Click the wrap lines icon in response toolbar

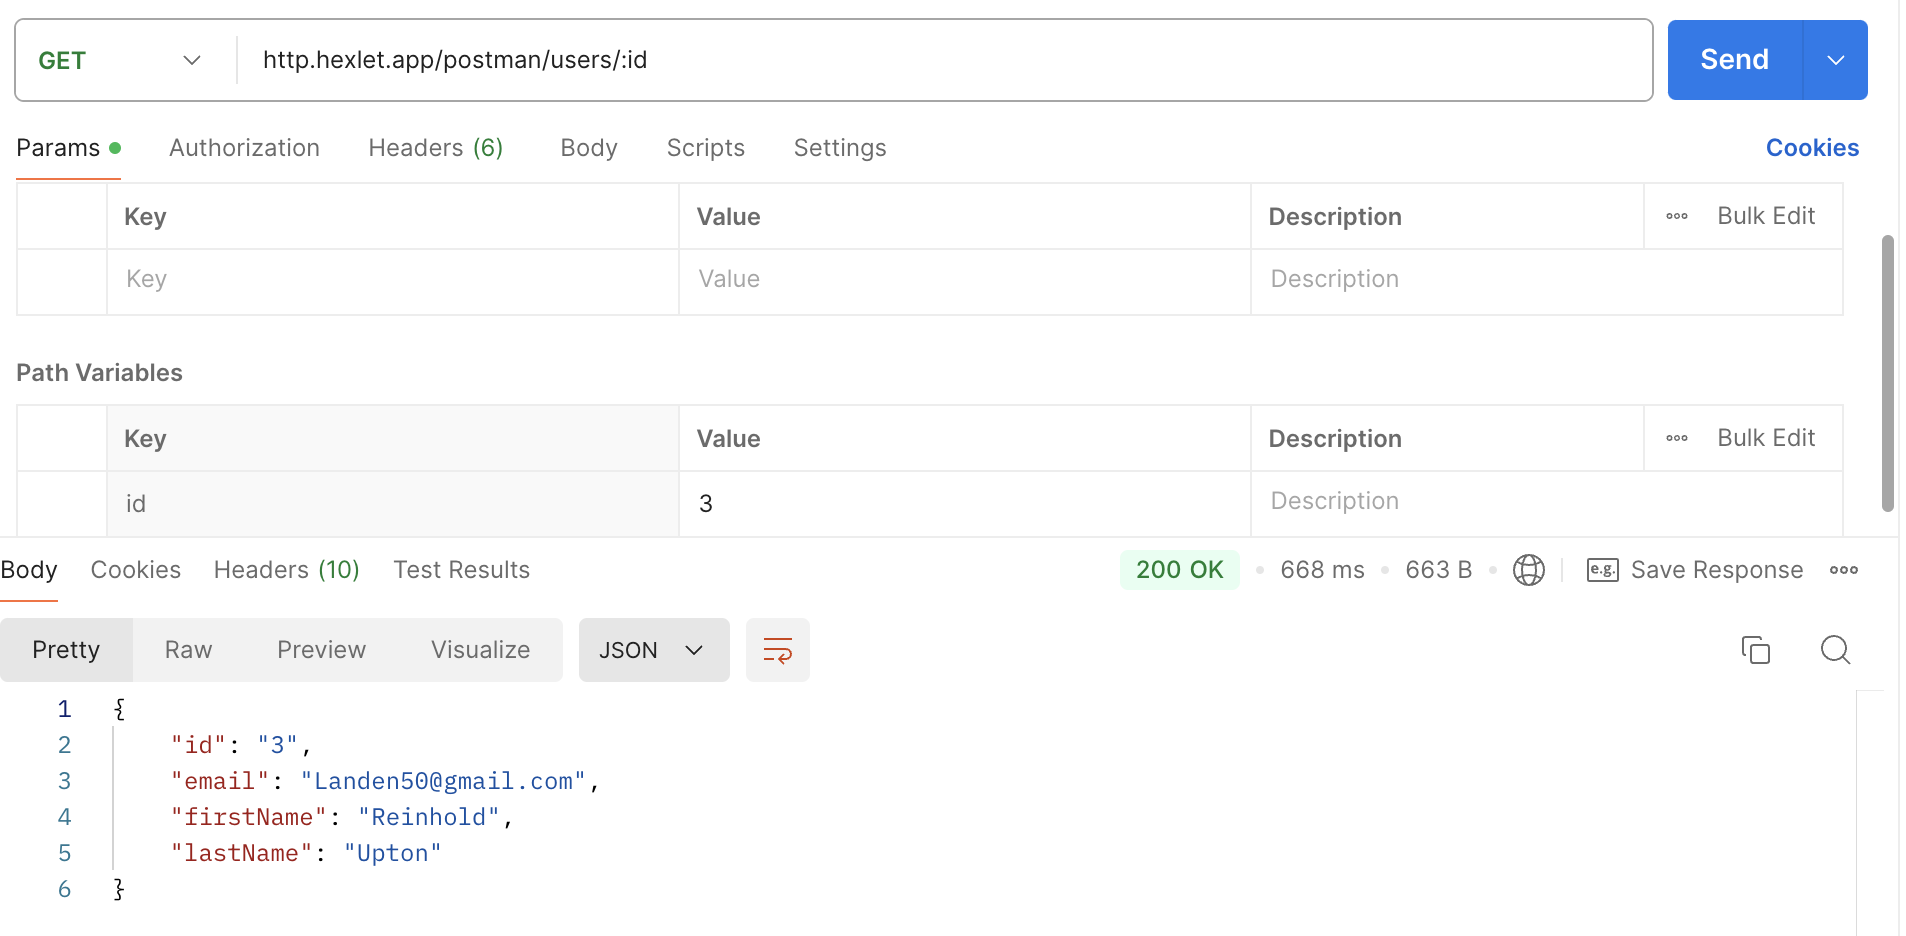click(777, 650)
